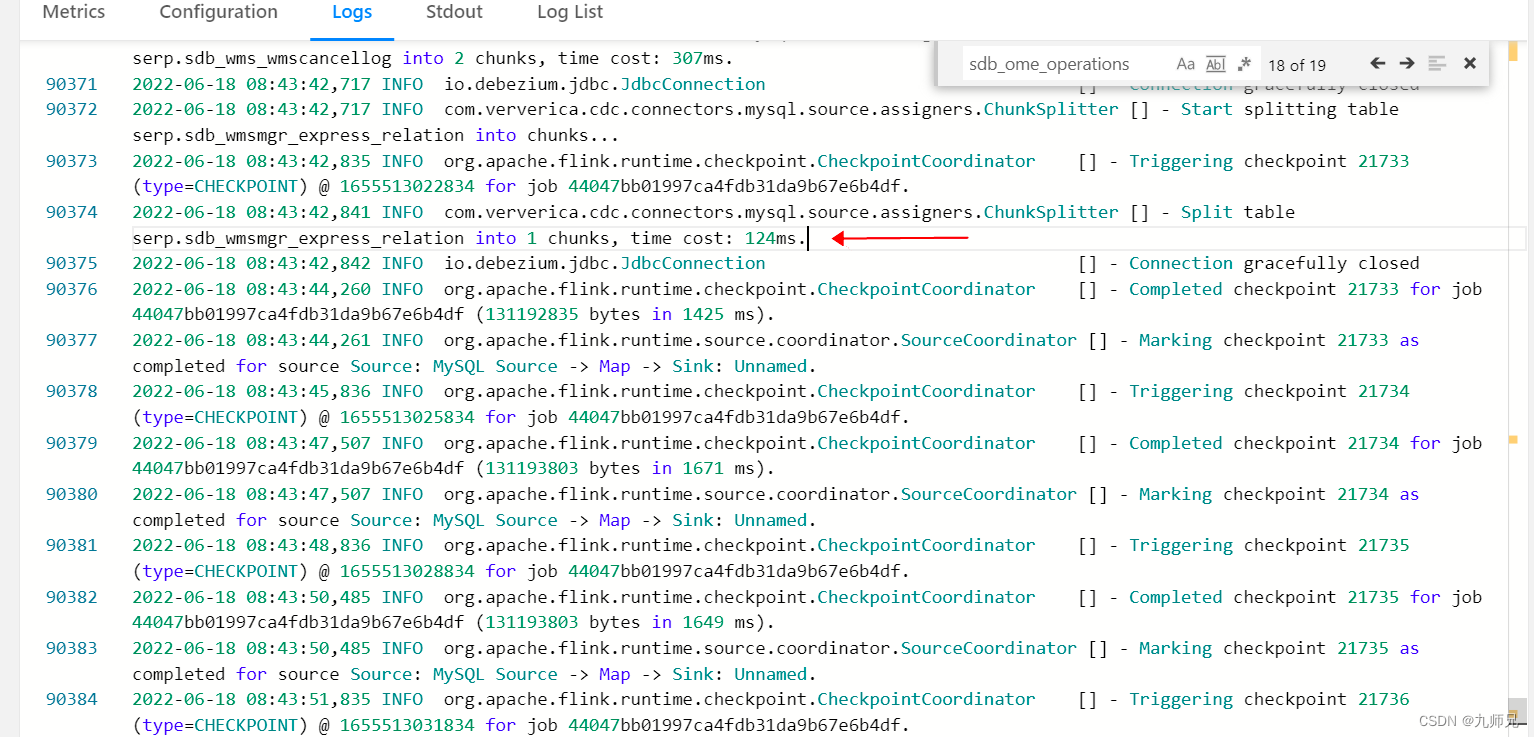
Task: Click the find-in-selection icon in search bar
Action: pos(1437,63)
